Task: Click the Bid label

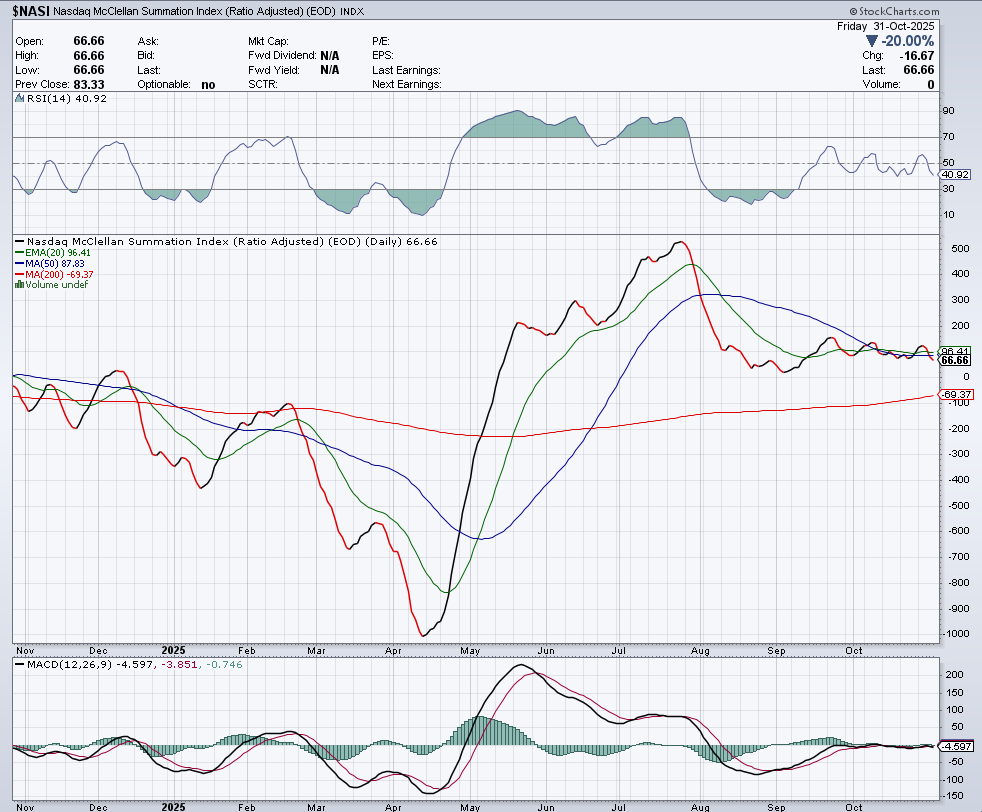Action: pyautogui.click(x=146, y=56)
